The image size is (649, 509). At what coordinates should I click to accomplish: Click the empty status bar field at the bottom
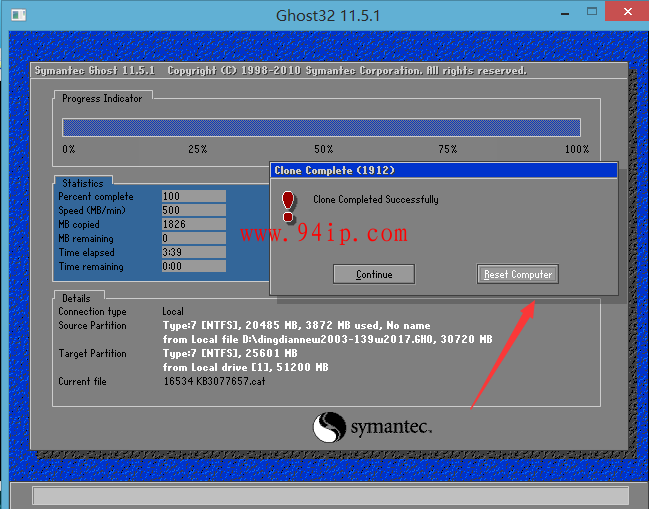(330, 495)
